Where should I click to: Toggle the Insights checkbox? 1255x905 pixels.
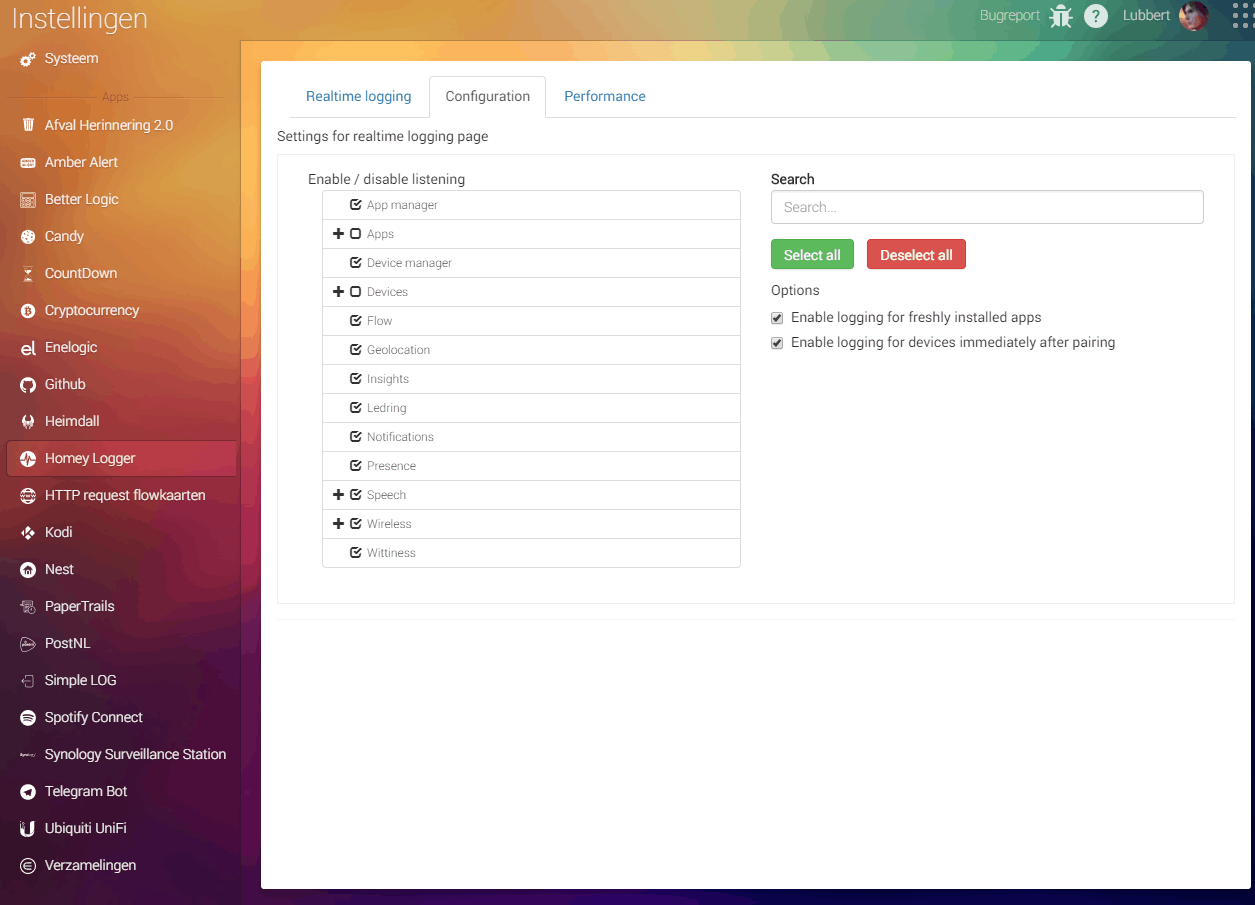(x=356, y=378)
